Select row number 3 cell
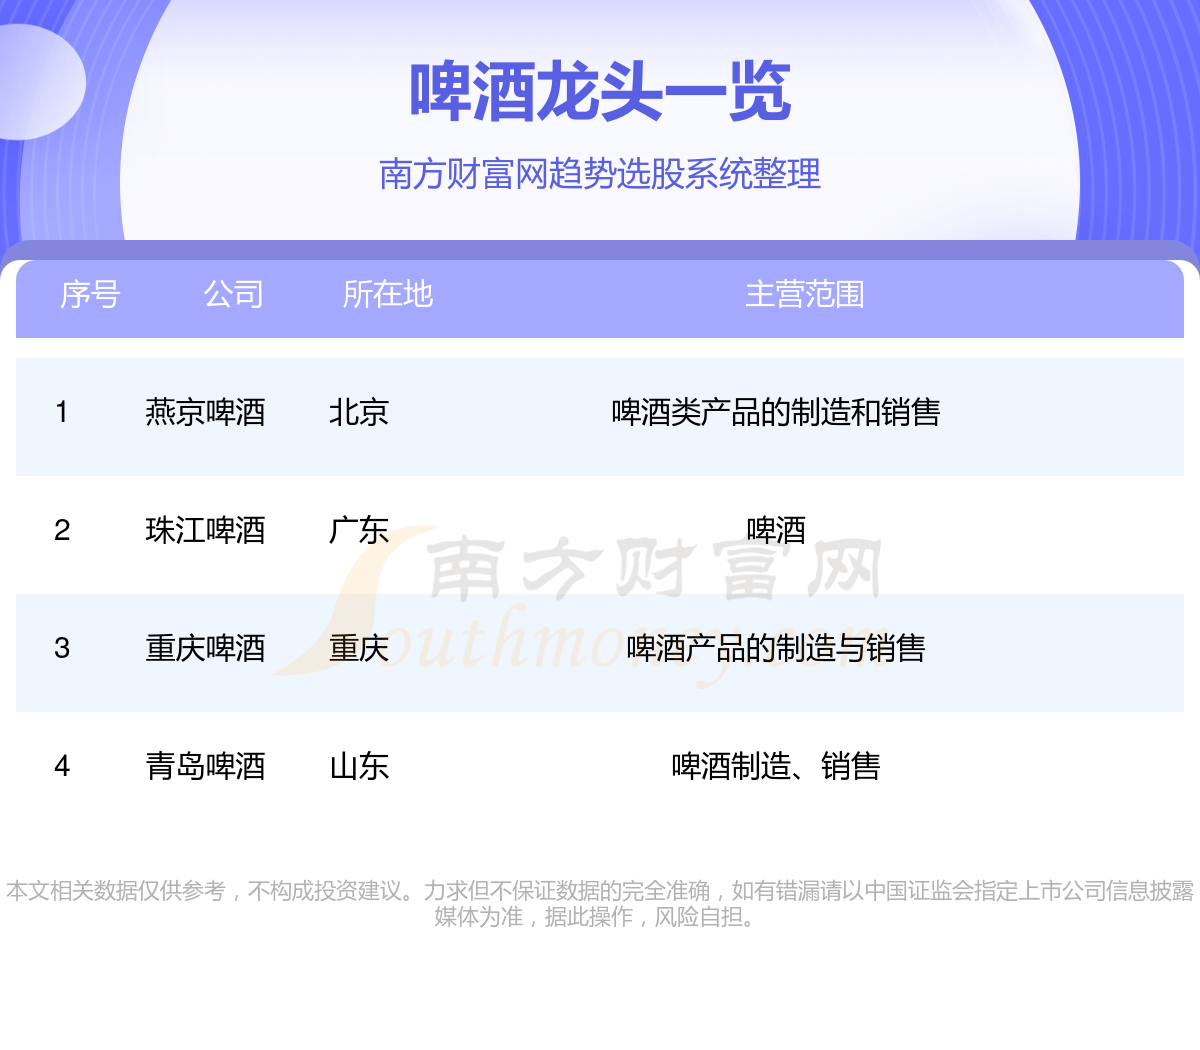Viewport: 1200px width, 1050px height. point(62,648)
